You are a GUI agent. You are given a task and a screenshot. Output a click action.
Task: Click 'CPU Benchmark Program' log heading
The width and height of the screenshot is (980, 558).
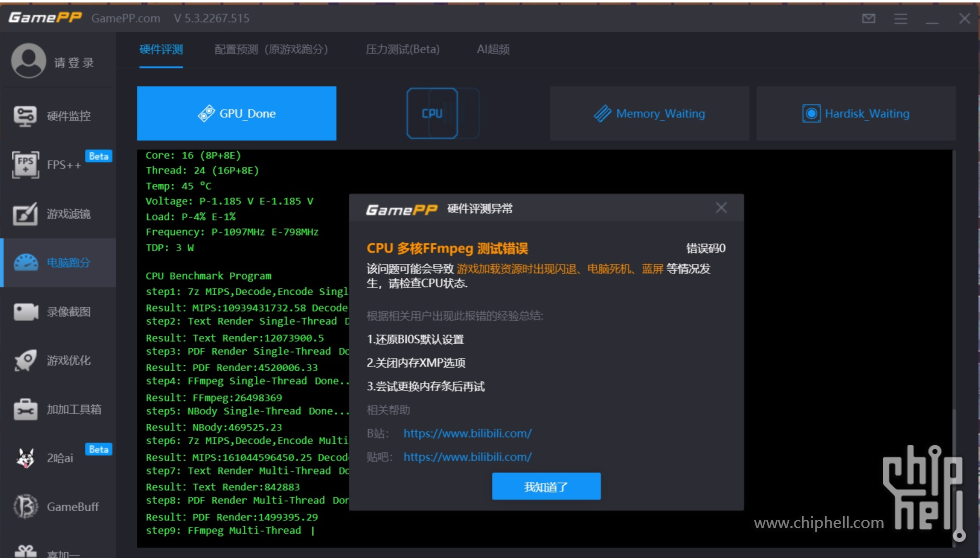tap(208, 276)
